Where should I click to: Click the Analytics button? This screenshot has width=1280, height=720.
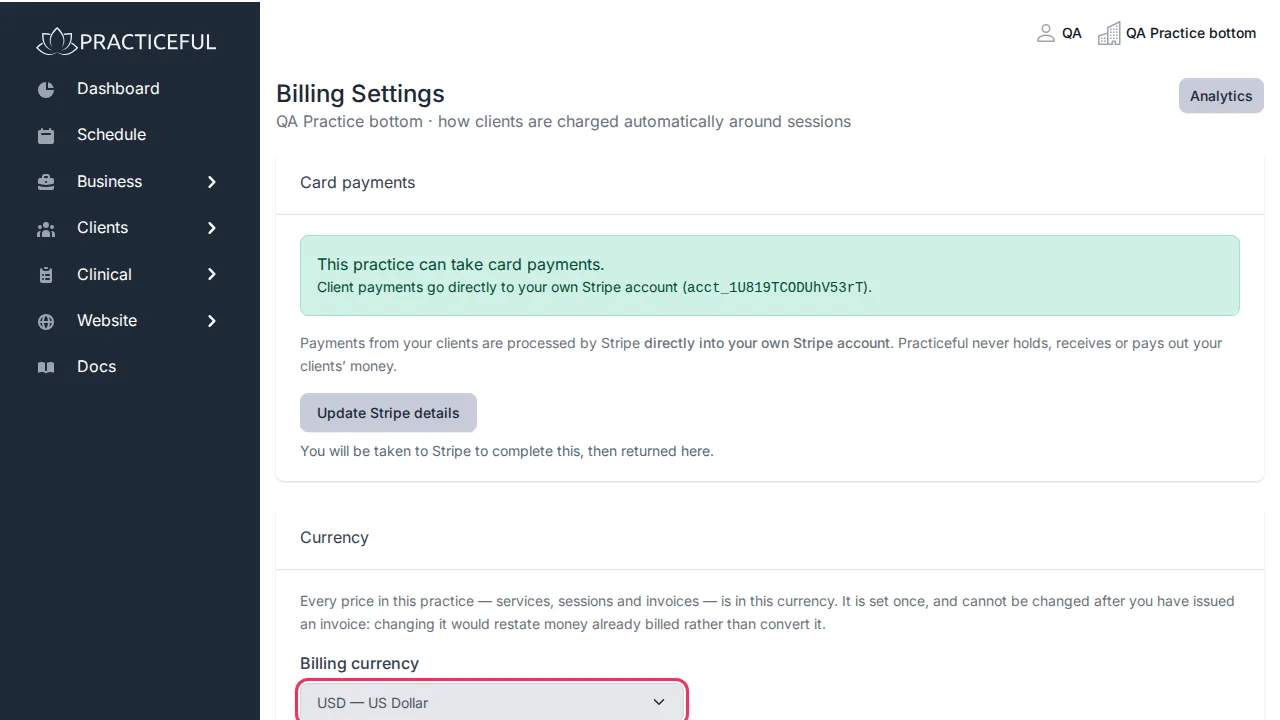1221,96
